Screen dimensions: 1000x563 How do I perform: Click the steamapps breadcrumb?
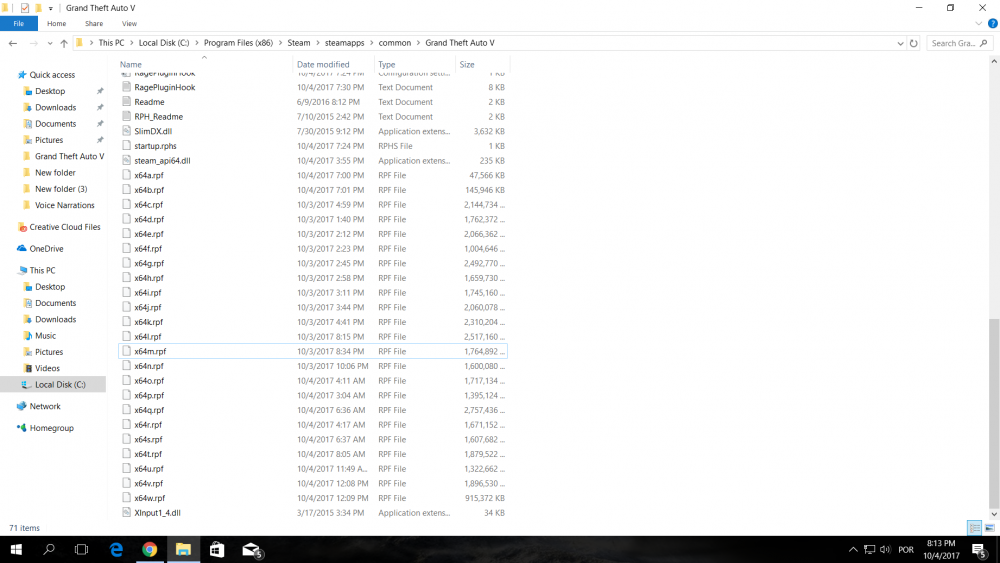coord(344,43)
